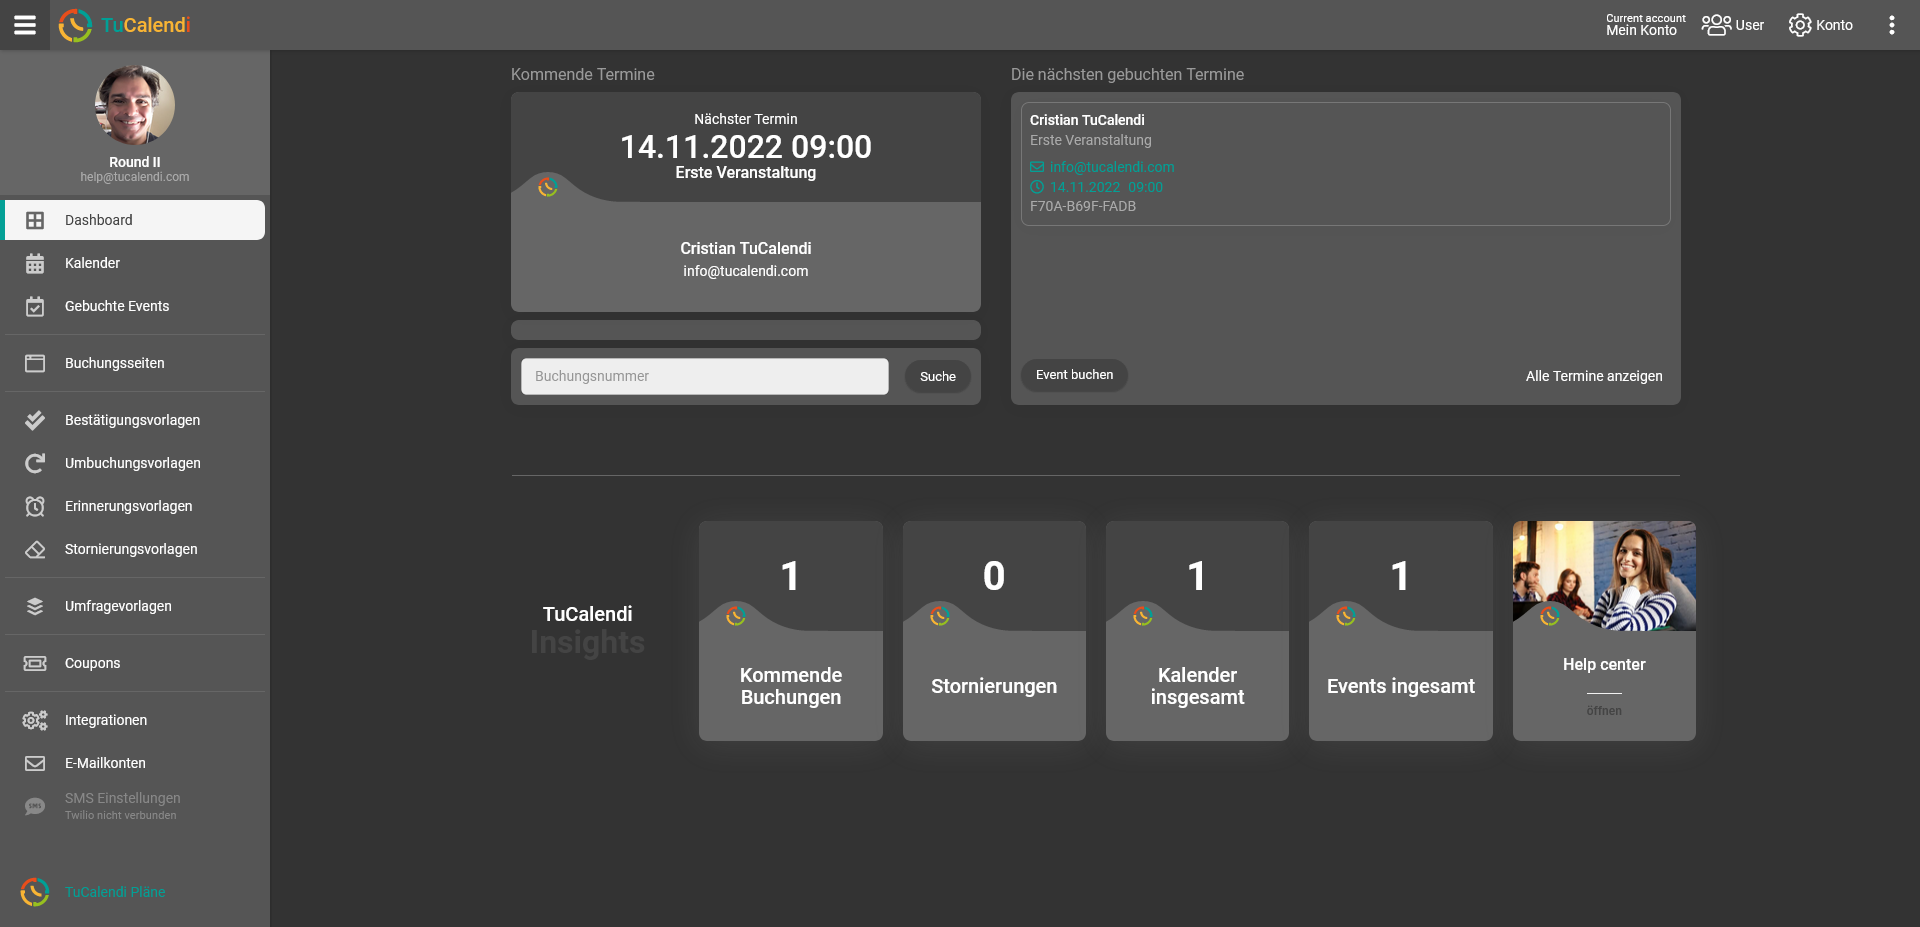Go to the E-Mailkonten menu item
This screenshot has height=927, width=1920.
[105, 763]
